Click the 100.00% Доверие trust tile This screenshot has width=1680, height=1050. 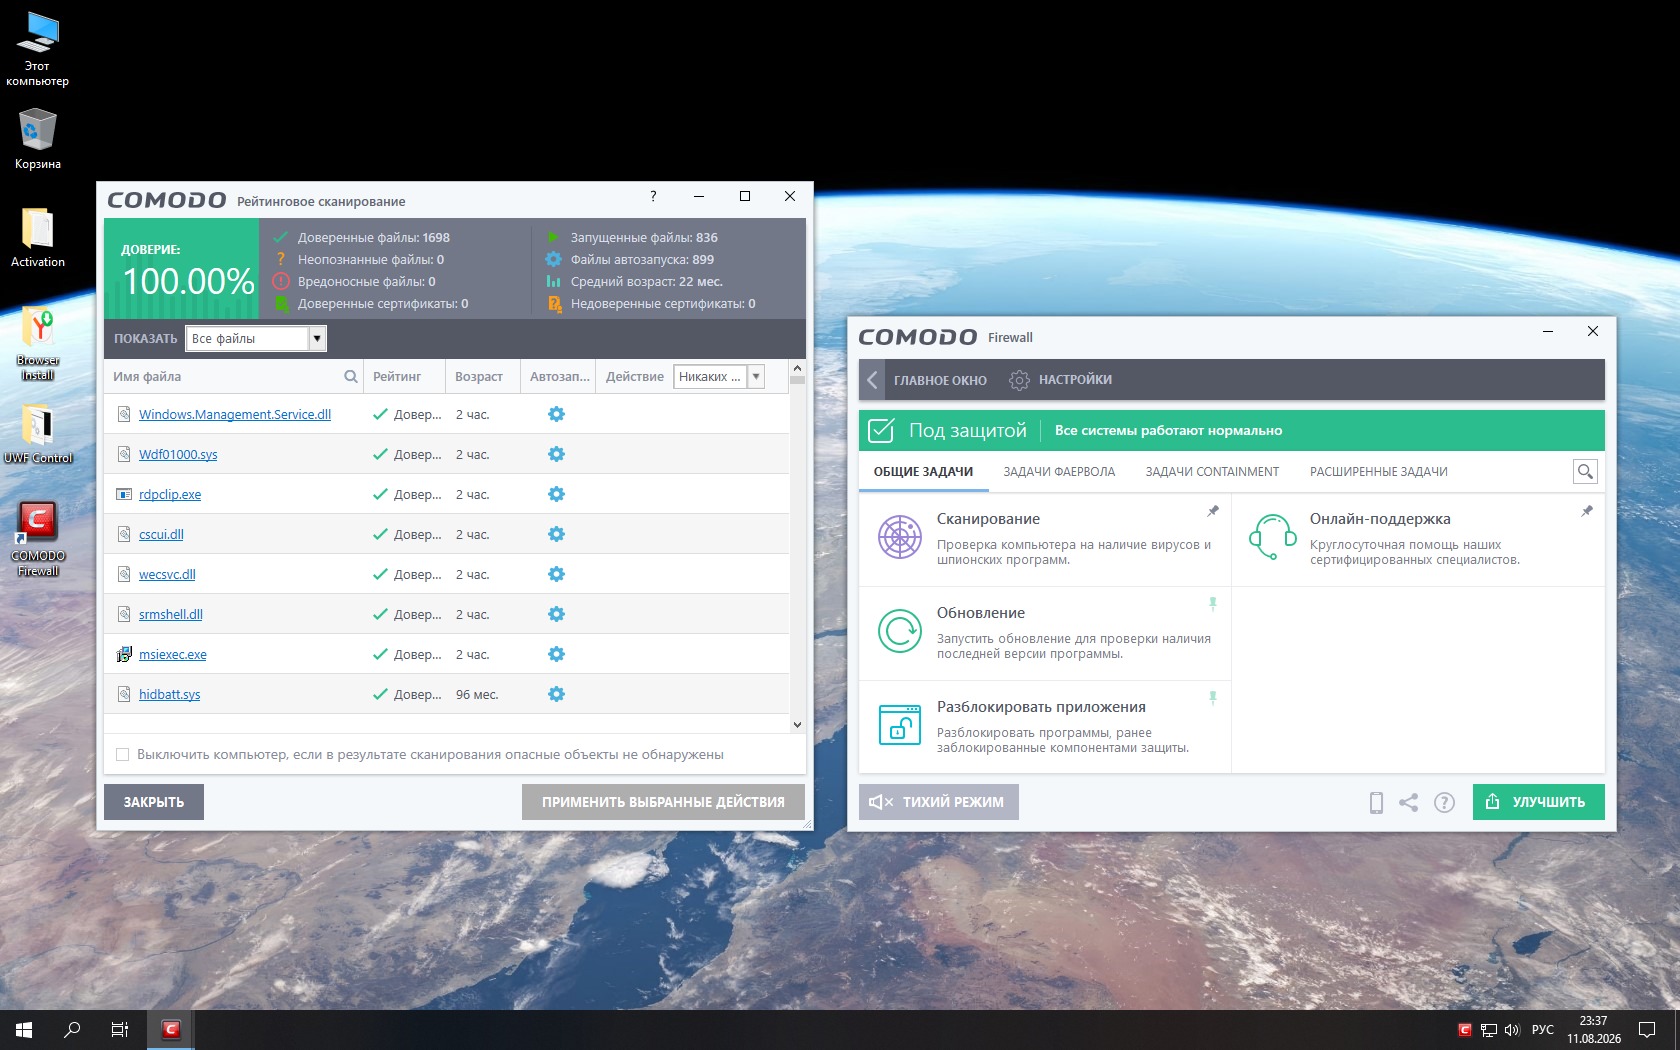tap(182, 269)
